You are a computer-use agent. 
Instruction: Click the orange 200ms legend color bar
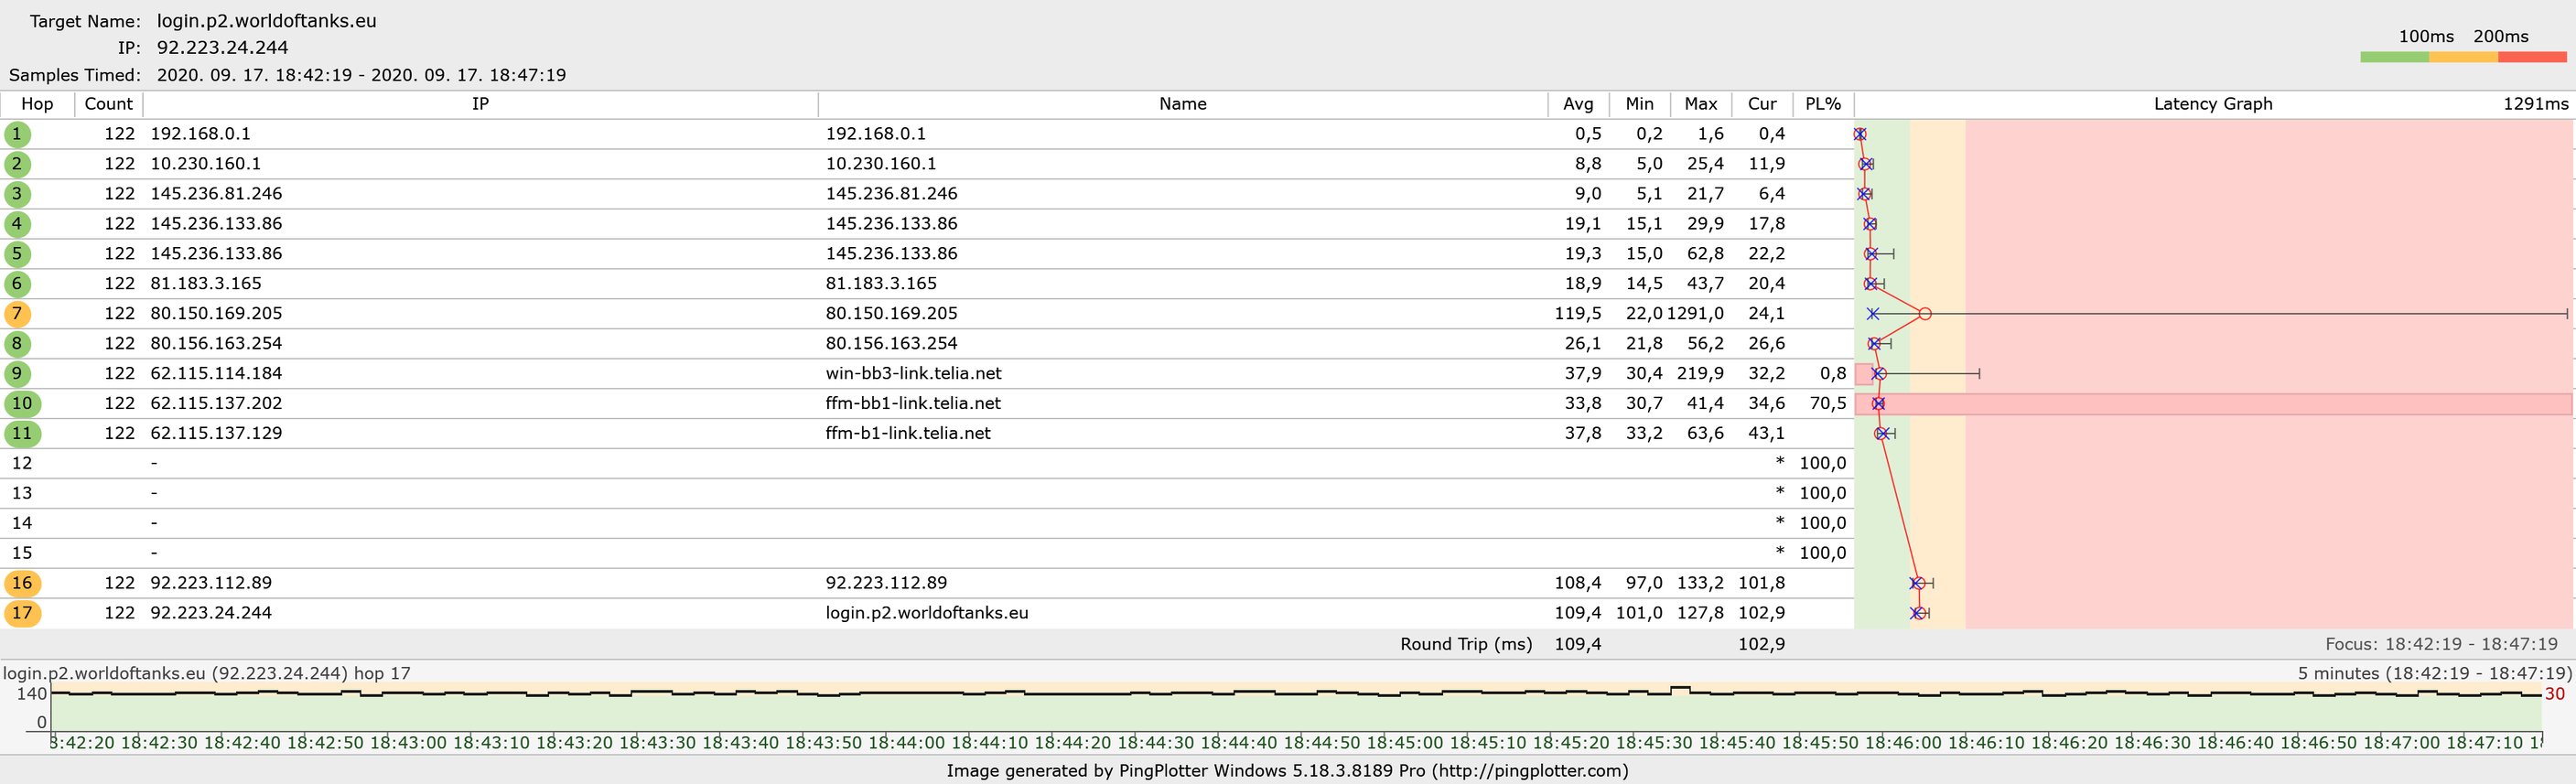coord(2463,57)
